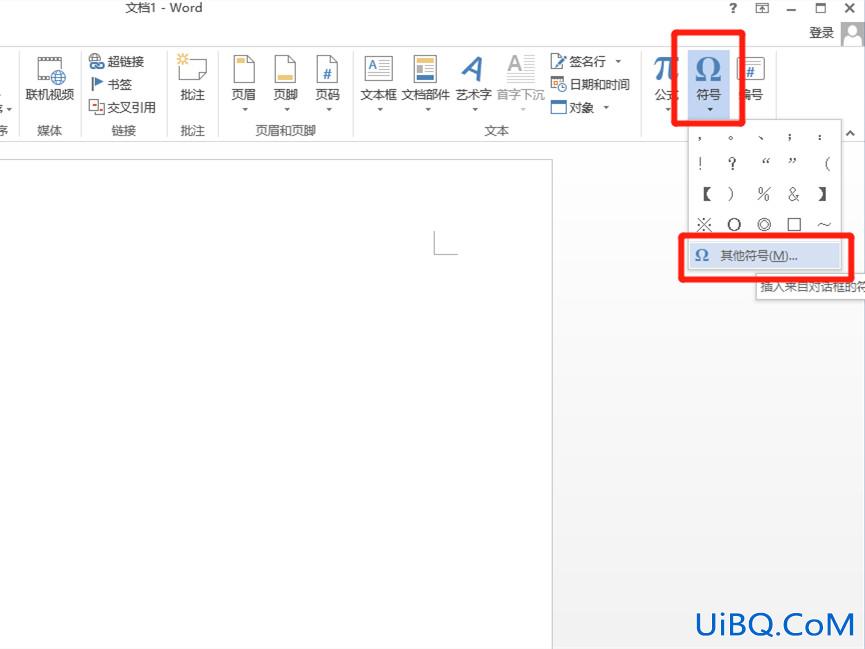Open cross-reference (交叉引用)
Viewport: 865px width, 649px height.
click(122, 107)
